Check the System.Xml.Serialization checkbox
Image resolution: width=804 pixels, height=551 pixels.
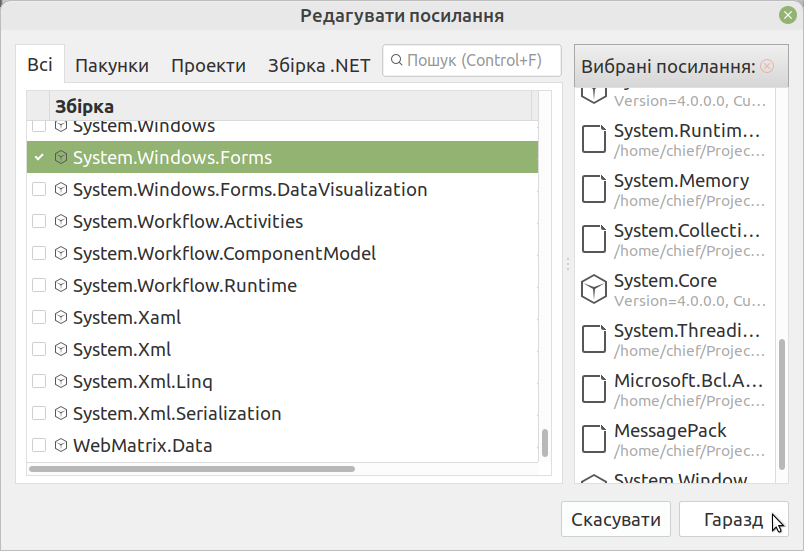39,413
